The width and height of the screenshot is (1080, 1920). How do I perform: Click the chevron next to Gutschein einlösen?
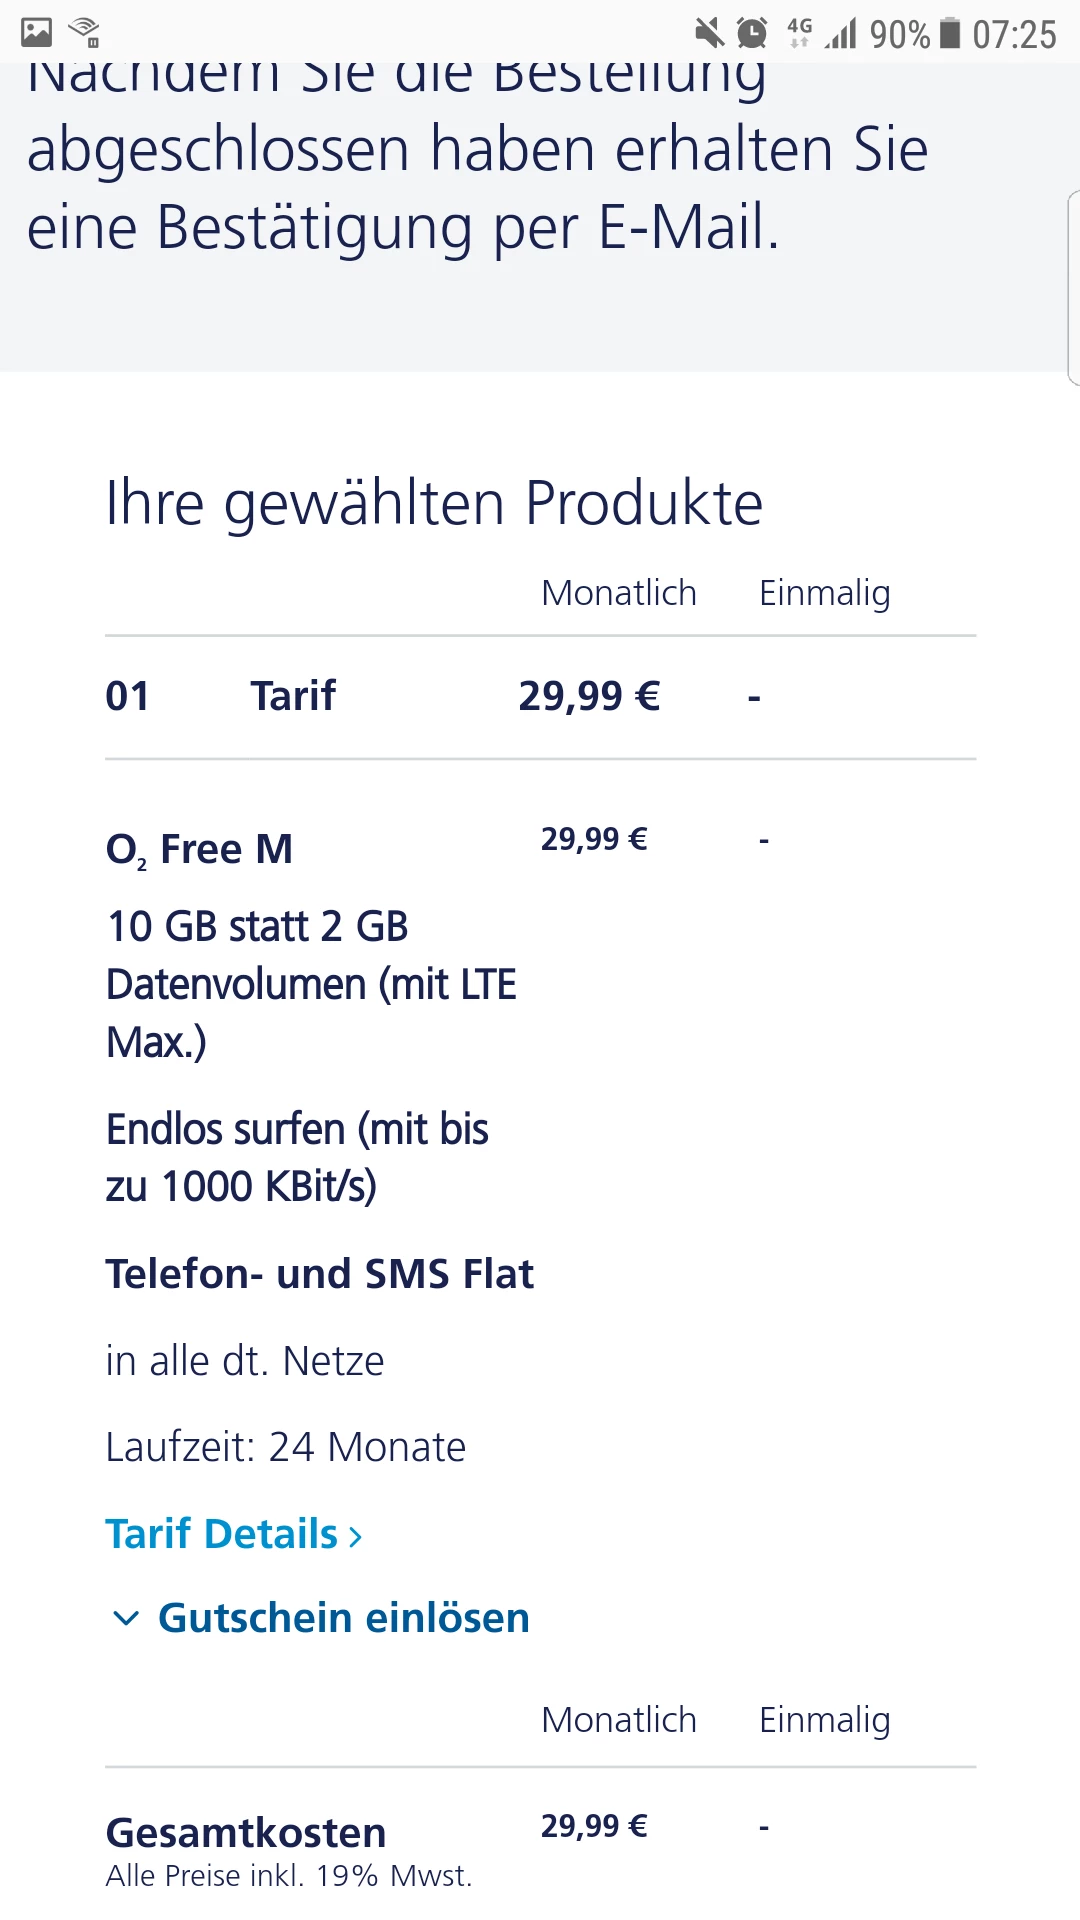(126, 1618)
